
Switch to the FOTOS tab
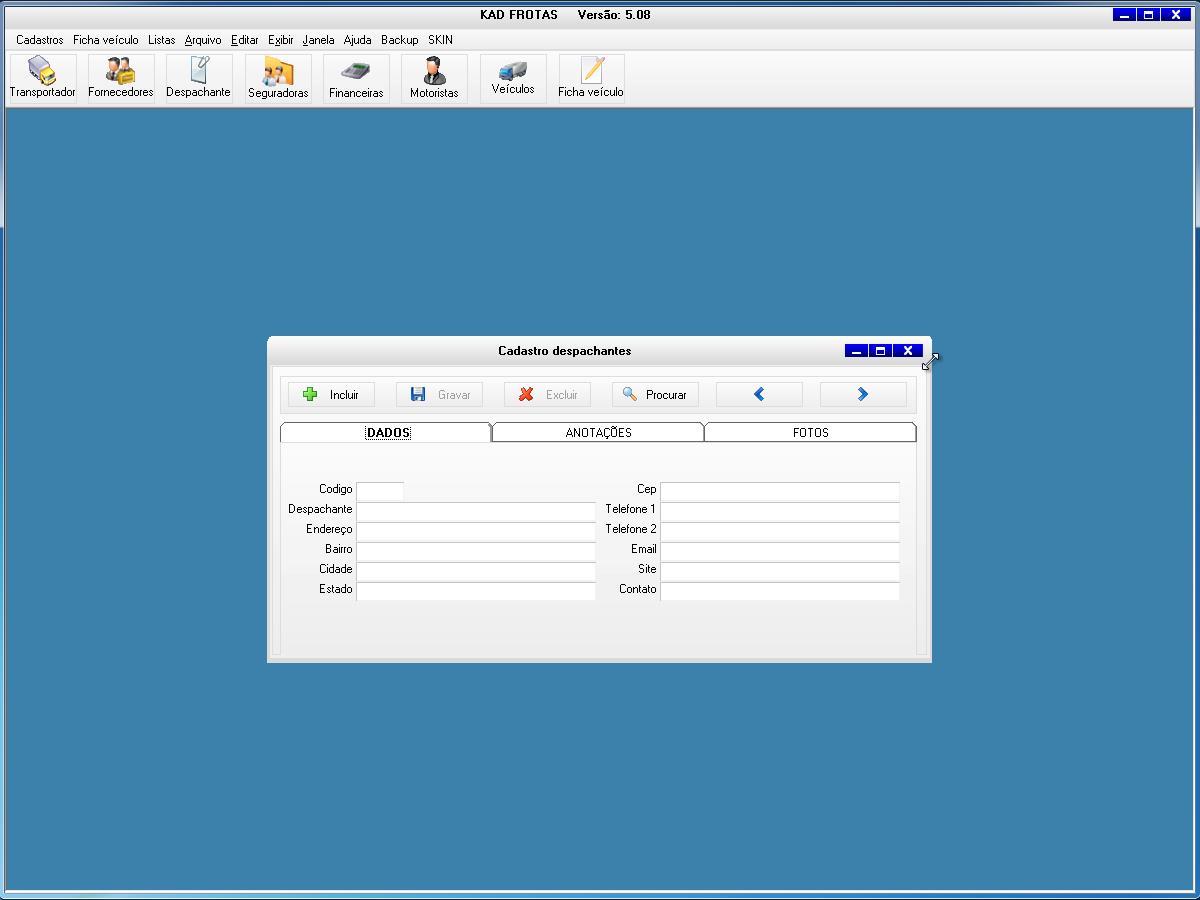tap(810, 433)
